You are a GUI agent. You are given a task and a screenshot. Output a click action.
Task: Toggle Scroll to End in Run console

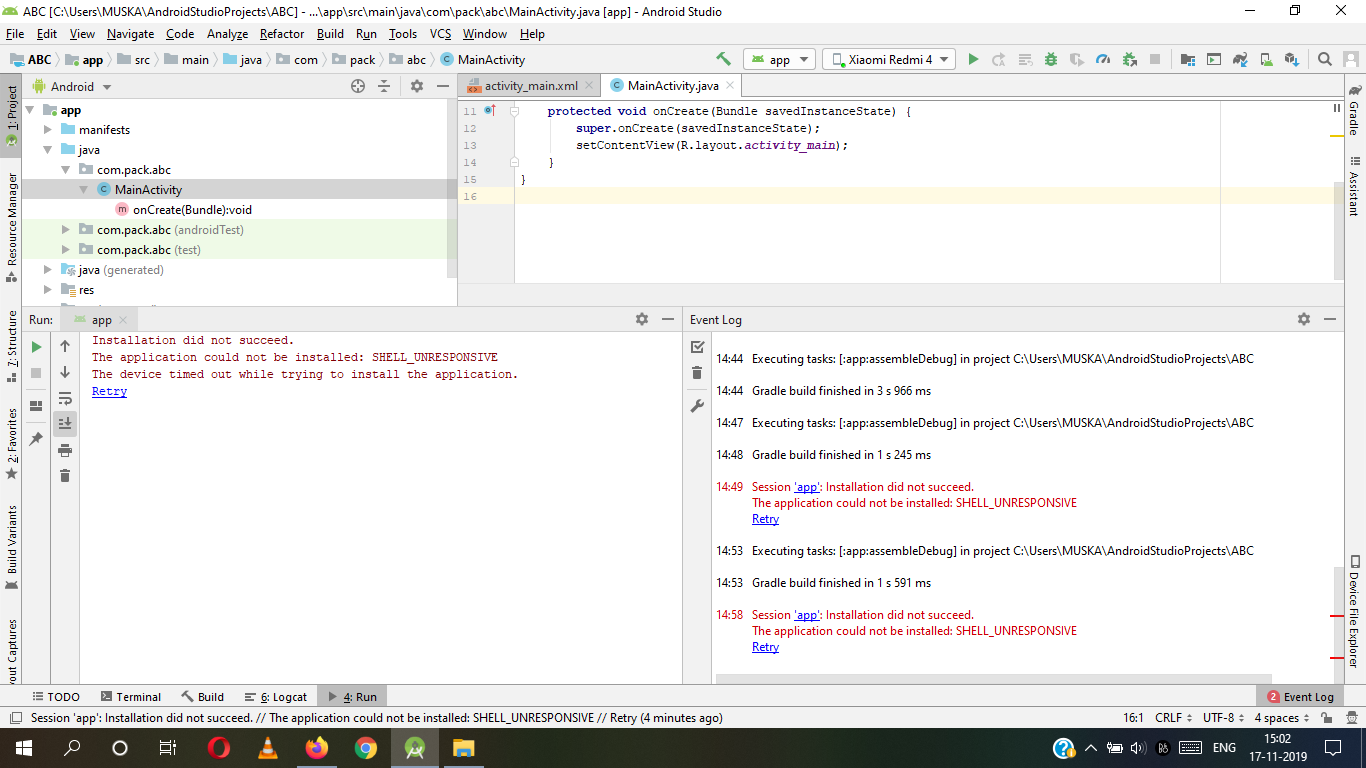coord(65,424)
